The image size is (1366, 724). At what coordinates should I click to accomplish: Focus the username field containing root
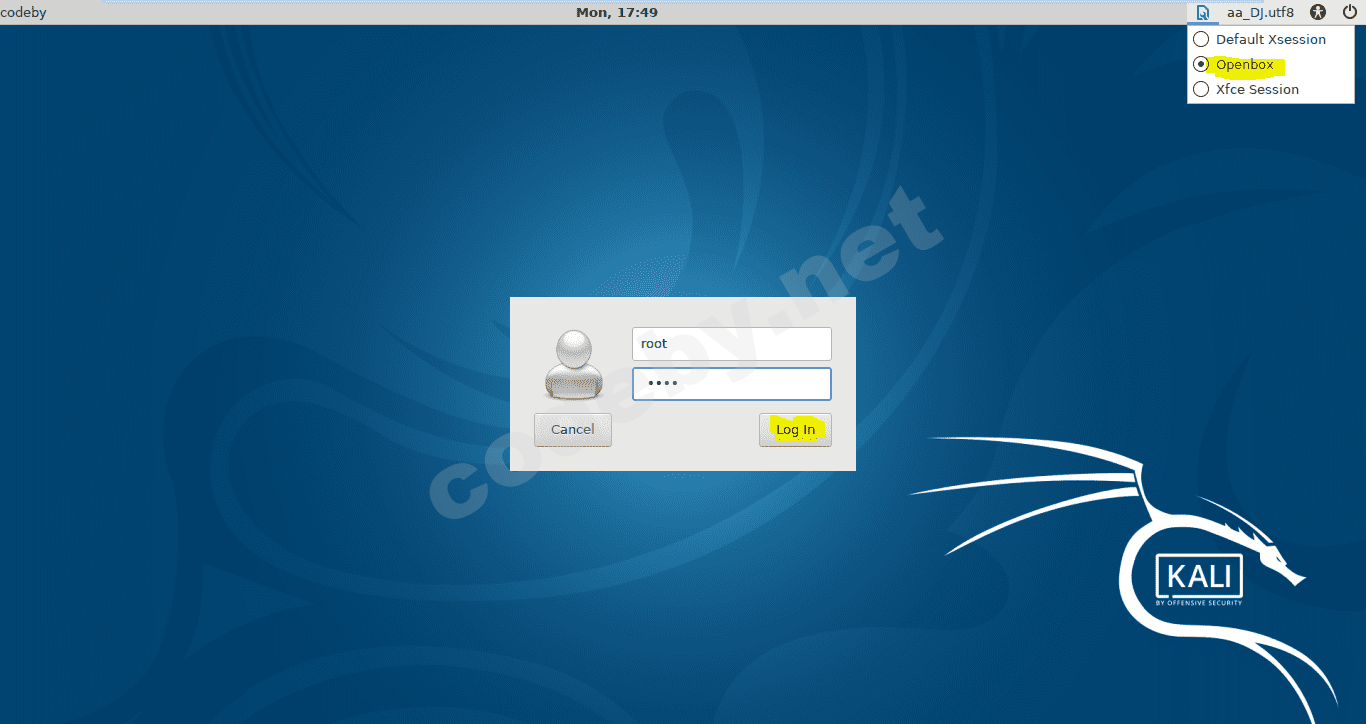coord(732,344)
